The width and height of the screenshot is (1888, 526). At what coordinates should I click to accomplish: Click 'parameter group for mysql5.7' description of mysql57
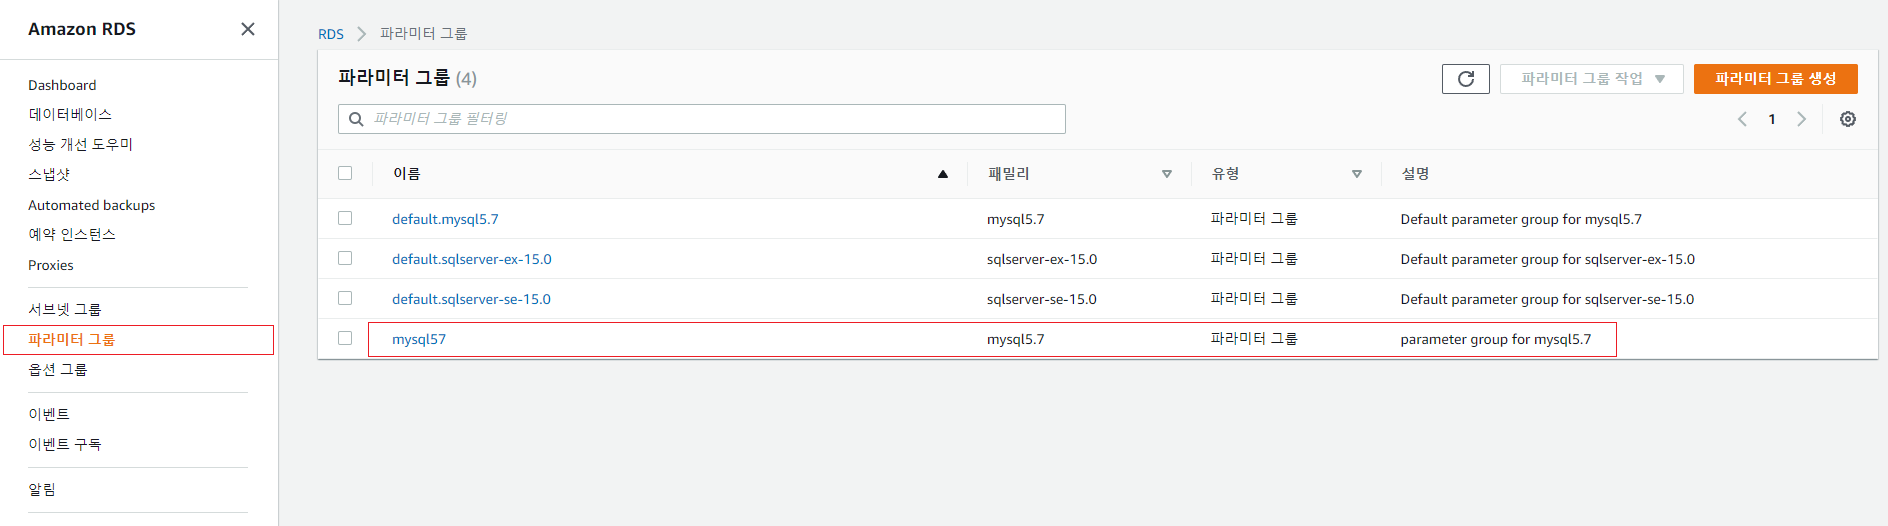click(x=1495, y=339)
